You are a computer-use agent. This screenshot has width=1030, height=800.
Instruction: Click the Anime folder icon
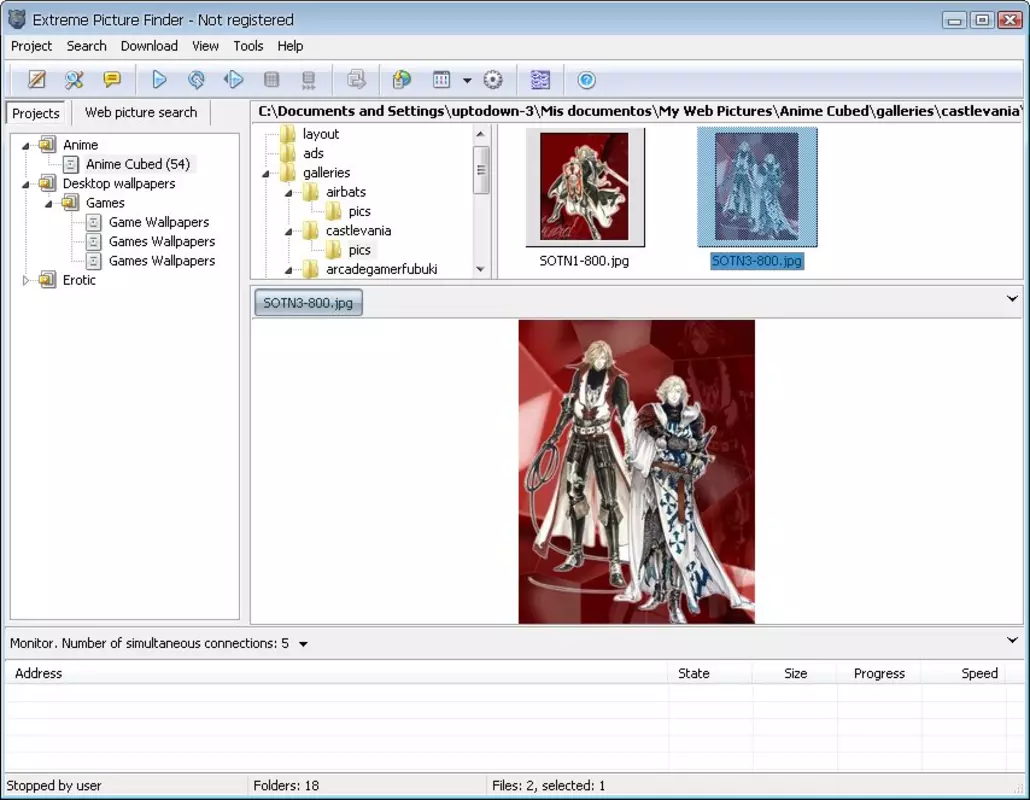tap(47, 144)
